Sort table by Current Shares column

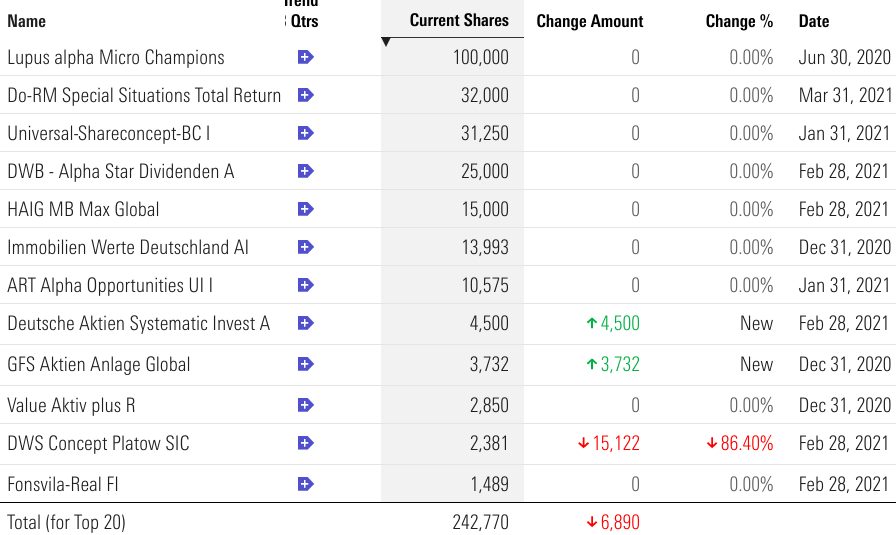(x=458, y=20)
